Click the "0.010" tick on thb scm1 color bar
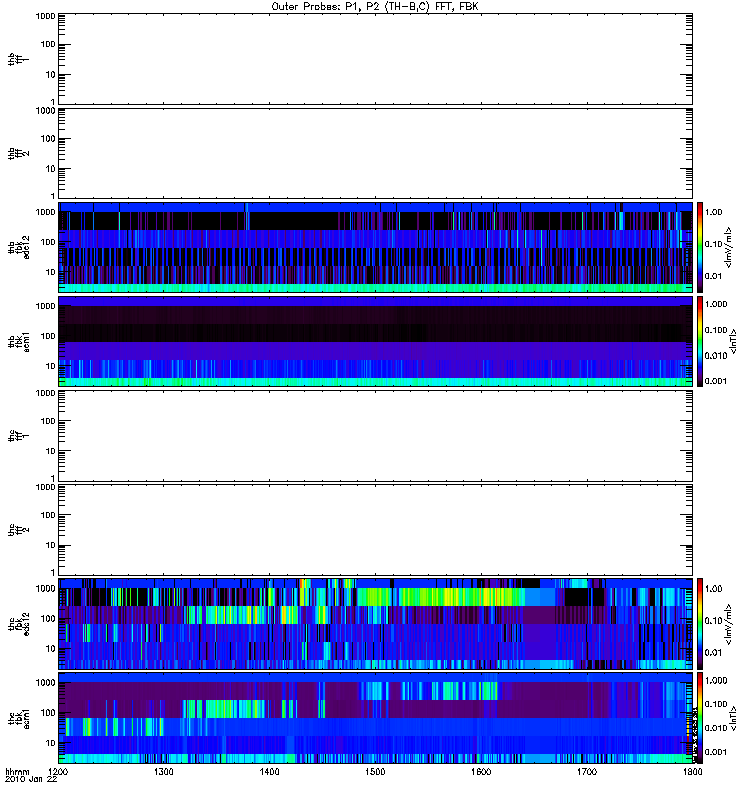The width and height of the screenshot is (750, 800). tap(716, 356)
